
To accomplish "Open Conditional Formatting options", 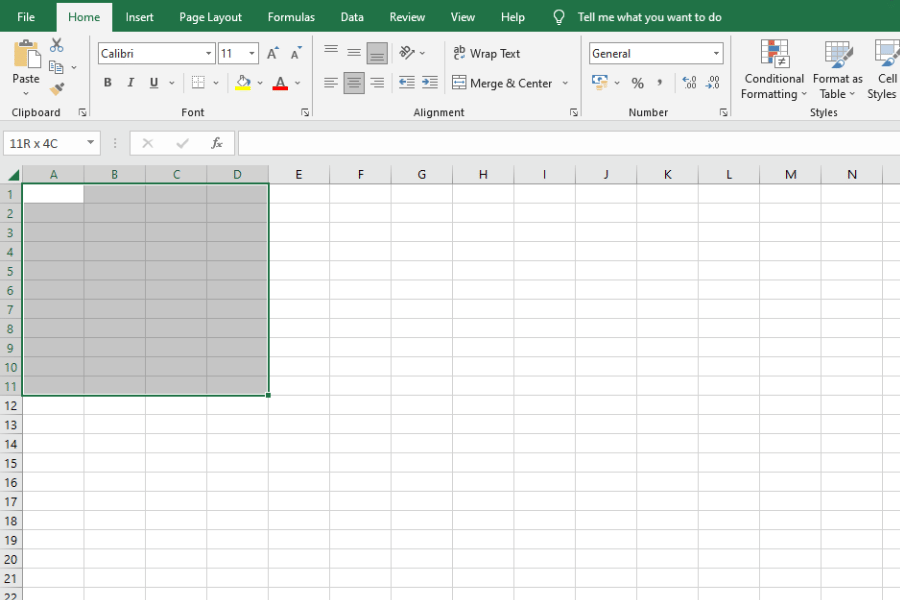I will click(772, 70).
